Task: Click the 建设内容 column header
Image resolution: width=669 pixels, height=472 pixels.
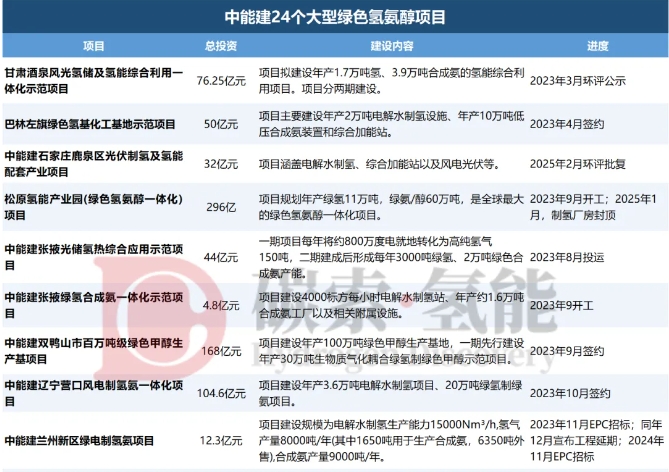Action: [391, 46]
